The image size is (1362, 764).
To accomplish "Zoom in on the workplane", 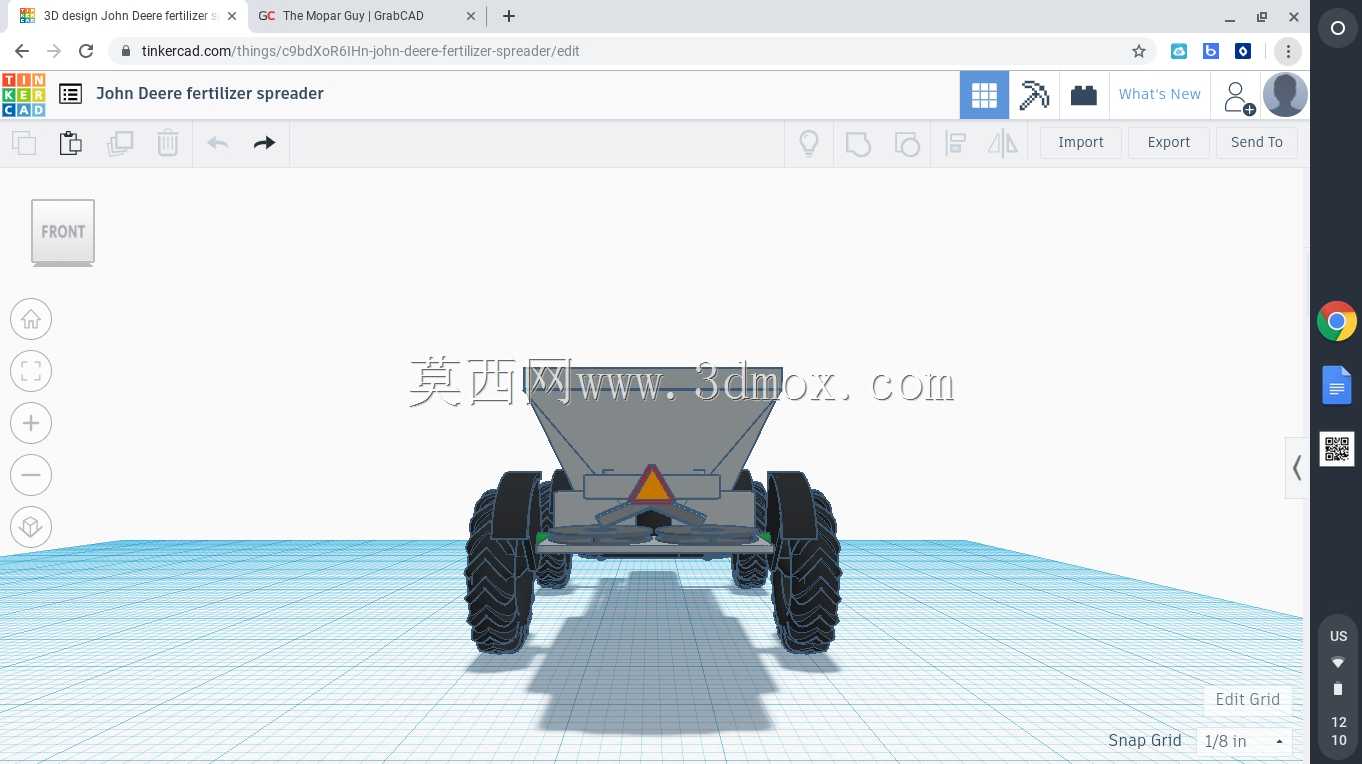I will 31,423.
